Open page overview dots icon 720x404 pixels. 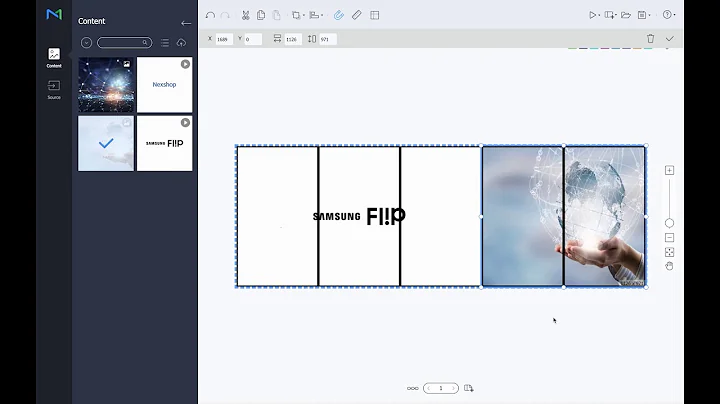pos(412,388)
